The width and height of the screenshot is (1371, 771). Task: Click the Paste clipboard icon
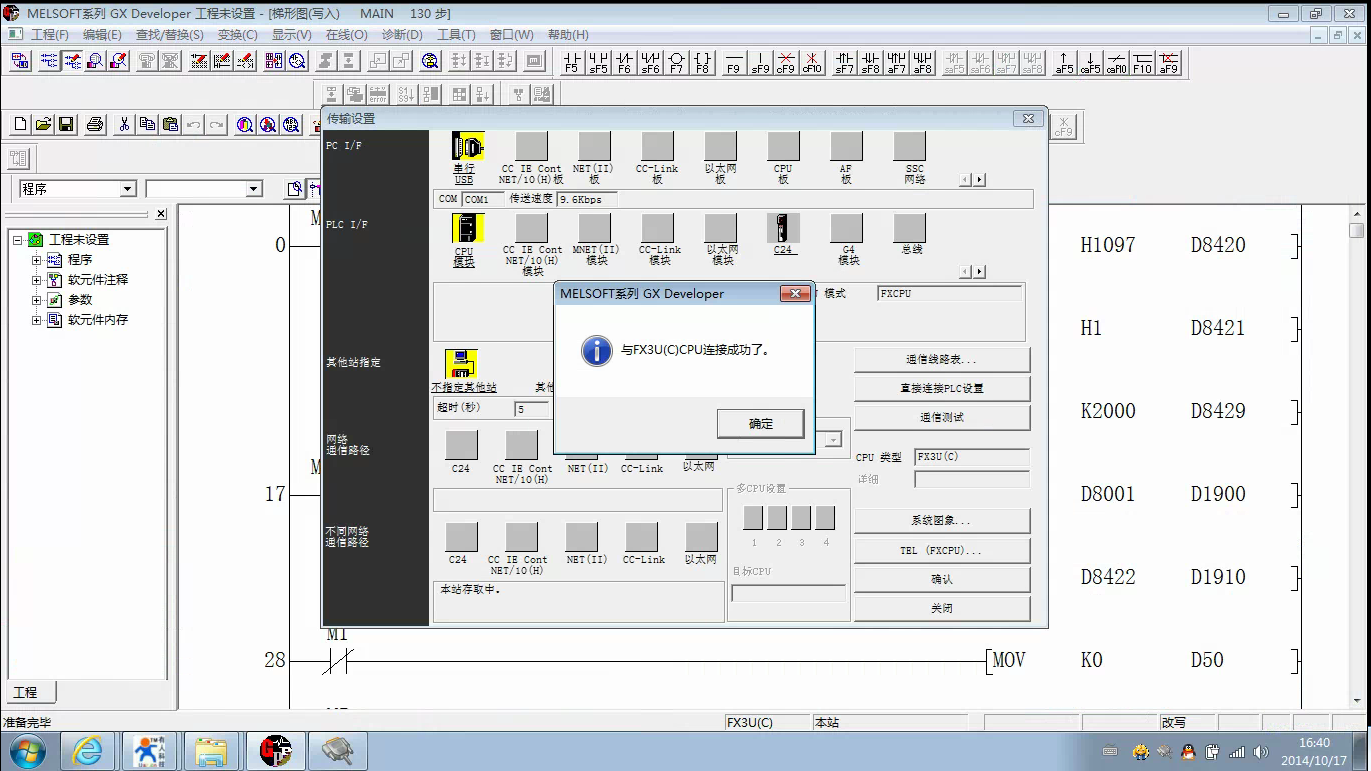coord(170,125)
